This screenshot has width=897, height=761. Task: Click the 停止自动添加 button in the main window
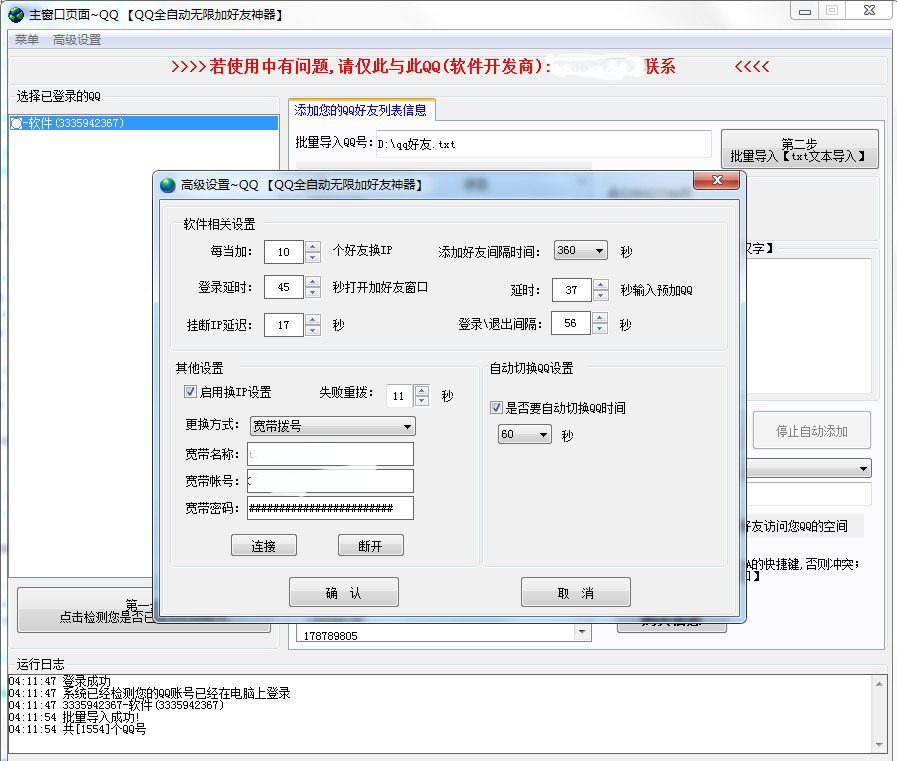(x=812, y=430)
